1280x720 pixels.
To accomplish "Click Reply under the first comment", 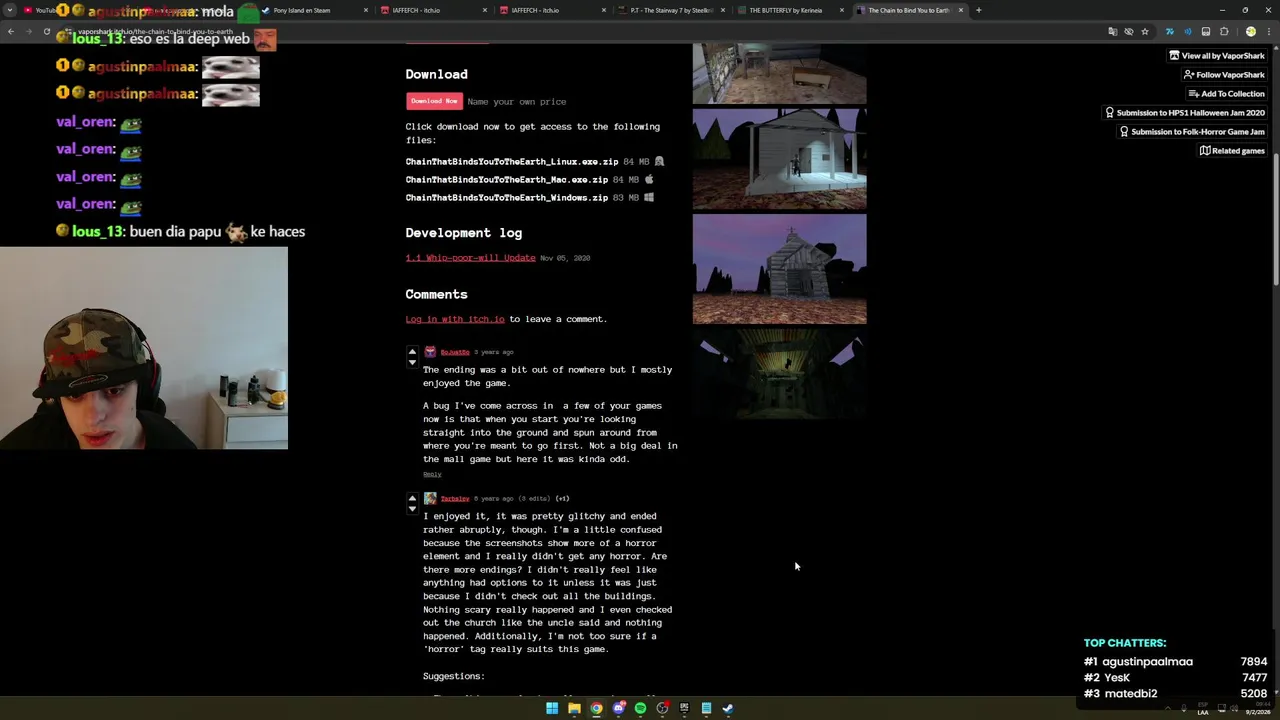I will tap(432, 474).
